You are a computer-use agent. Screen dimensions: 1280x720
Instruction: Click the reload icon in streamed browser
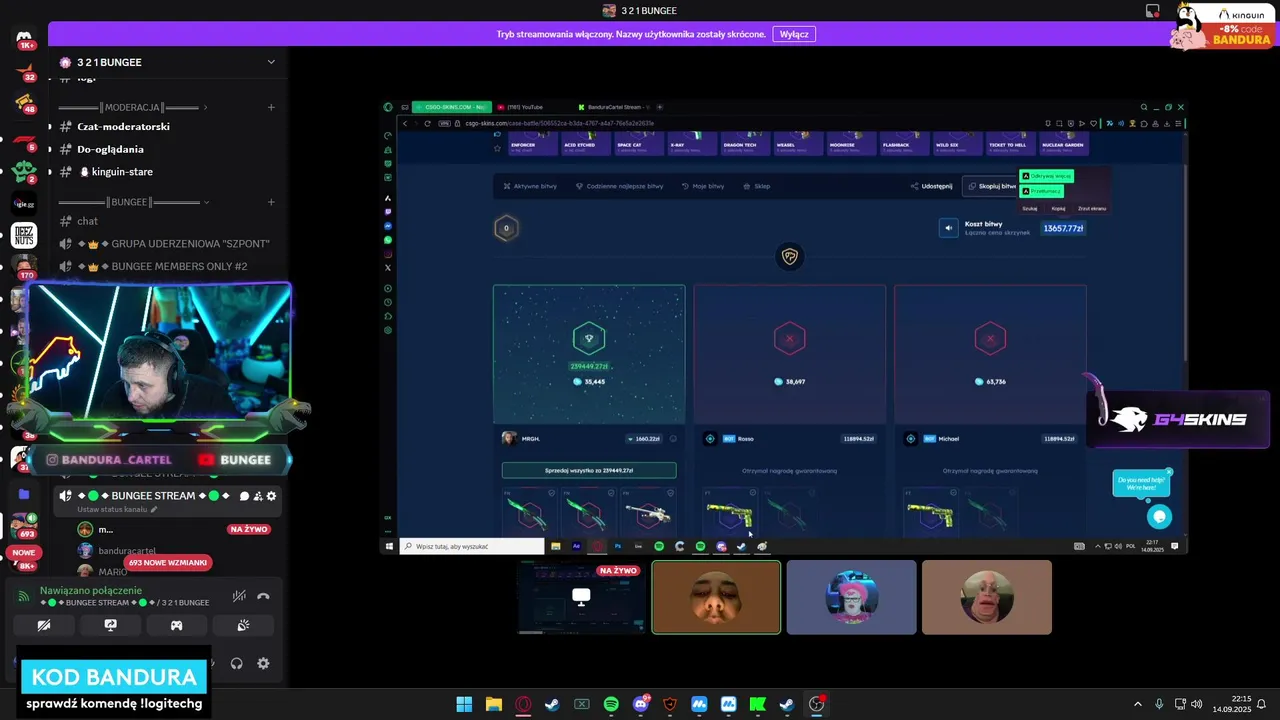[x=428, y=123]
